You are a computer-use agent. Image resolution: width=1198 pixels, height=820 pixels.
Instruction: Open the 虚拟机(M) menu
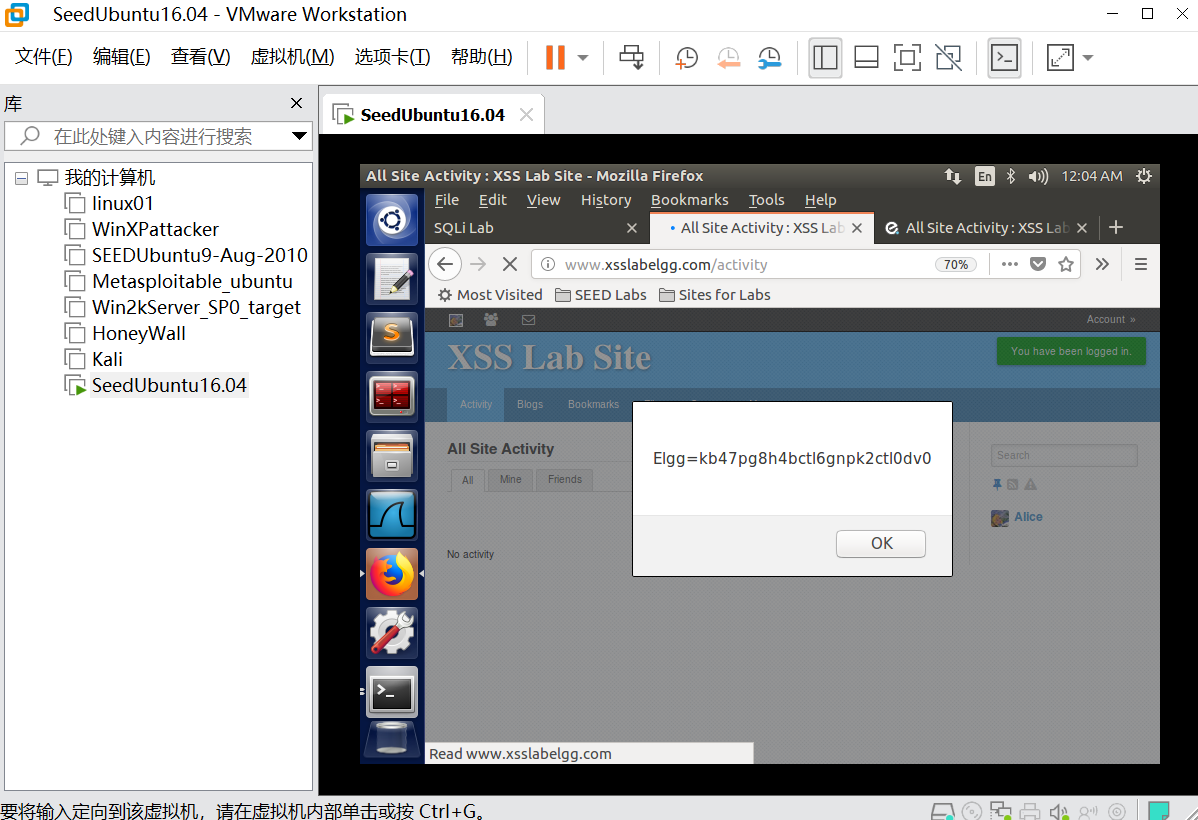pyautogui.click(x=293, y=57)
